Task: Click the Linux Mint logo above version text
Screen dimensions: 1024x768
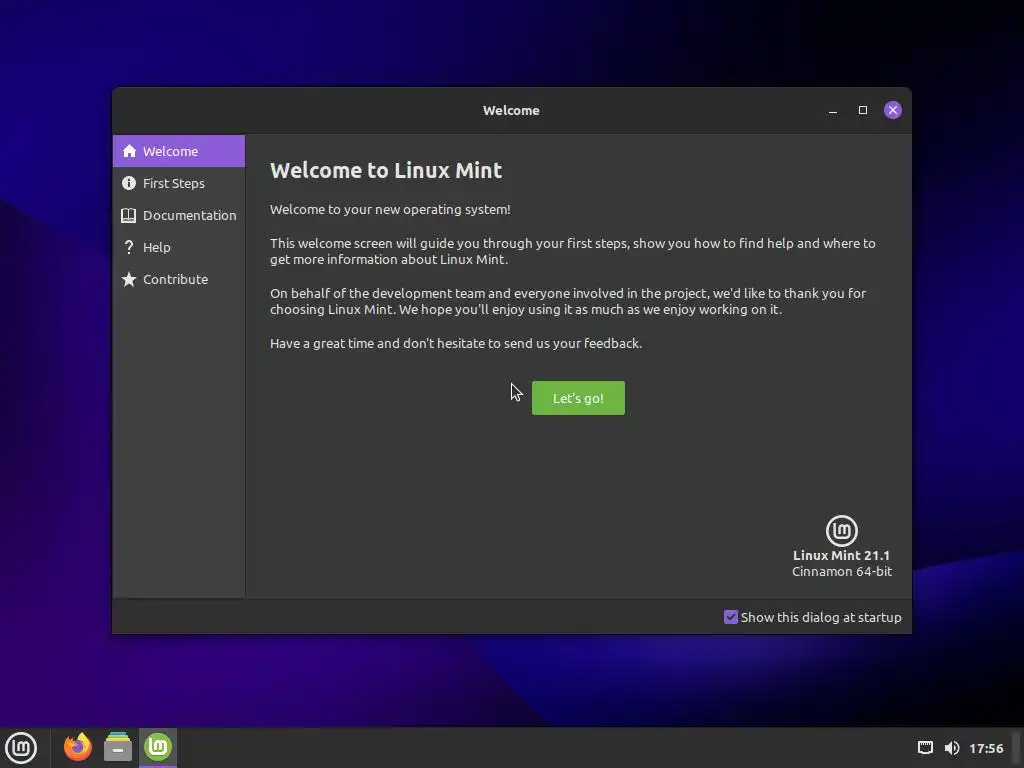Action: point(842,530)
